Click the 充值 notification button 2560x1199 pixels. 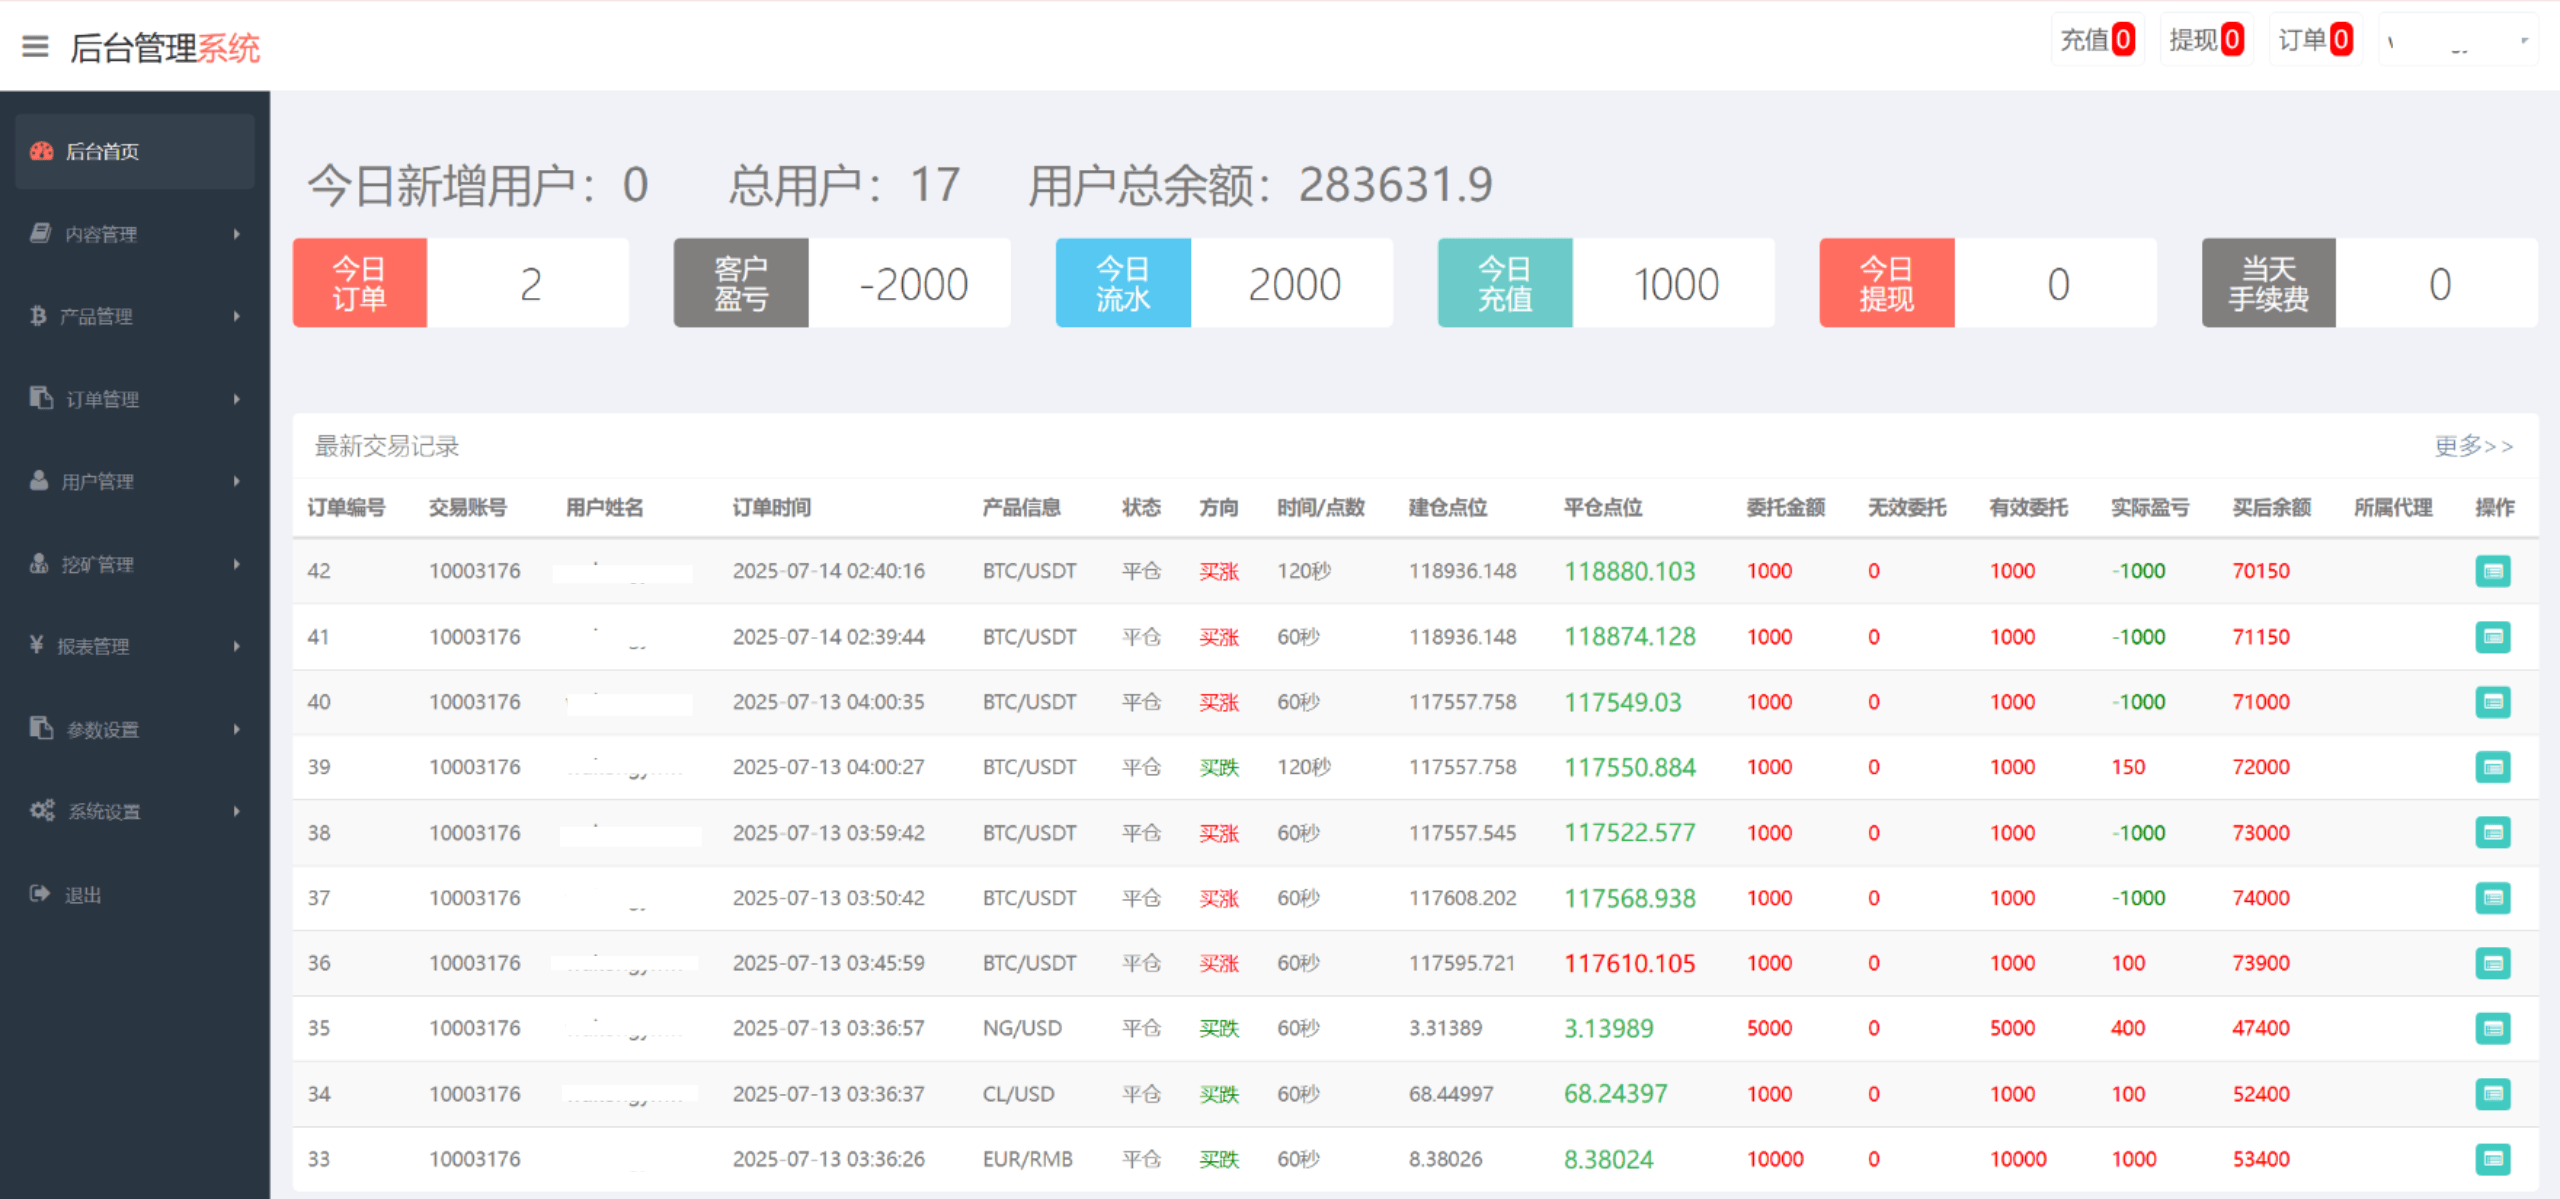[2097, 39]
